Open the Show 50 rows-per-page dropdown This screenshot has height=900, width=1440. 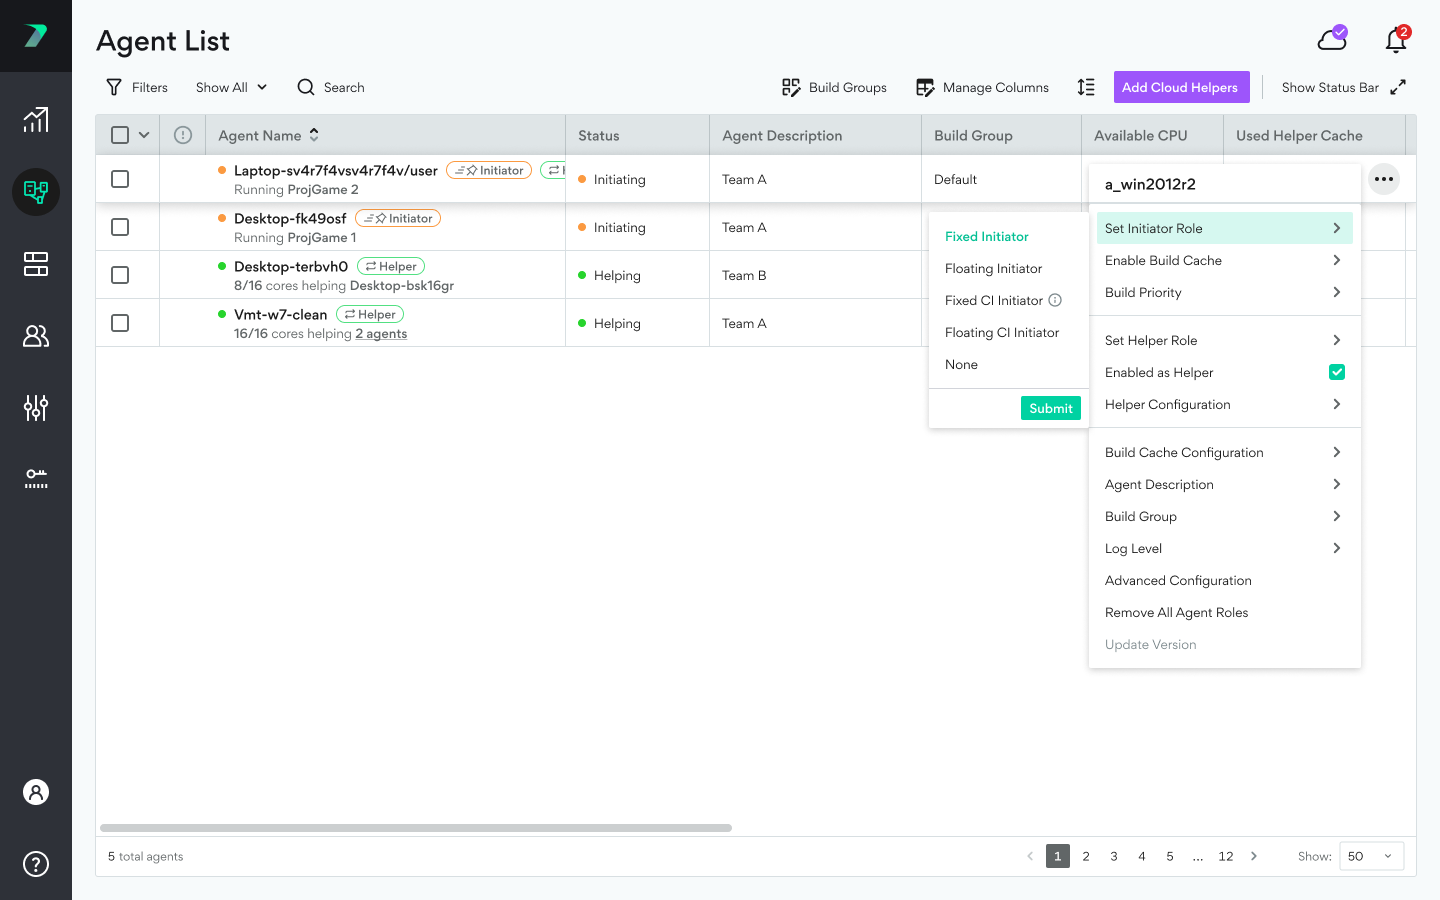1370,856
